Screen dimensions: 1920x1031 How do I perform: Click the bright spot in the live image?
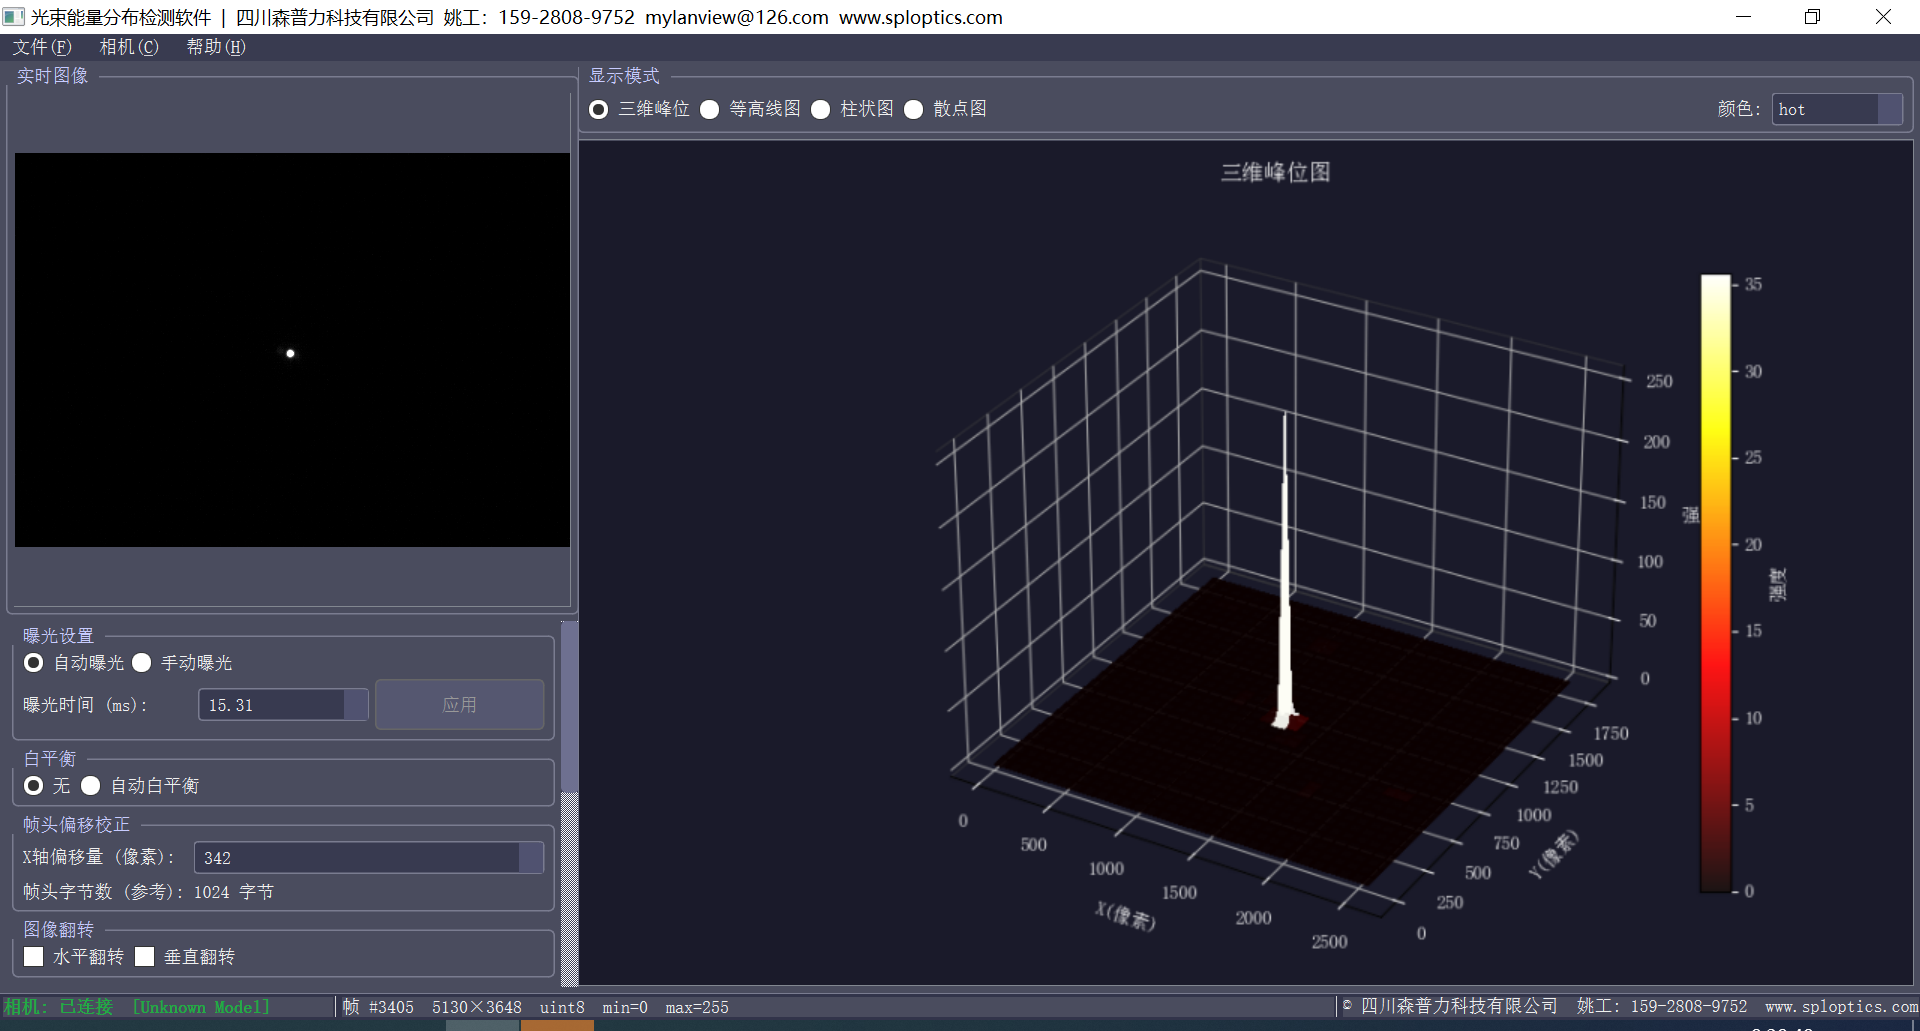click(290, 353)
